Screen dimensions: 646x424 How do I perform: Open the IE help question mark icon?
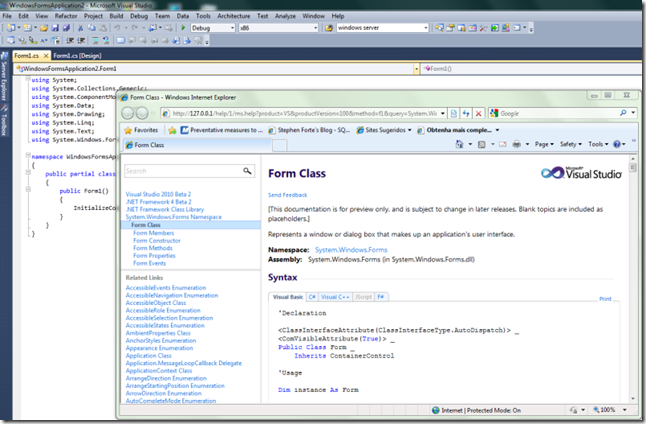click(617, 144)
